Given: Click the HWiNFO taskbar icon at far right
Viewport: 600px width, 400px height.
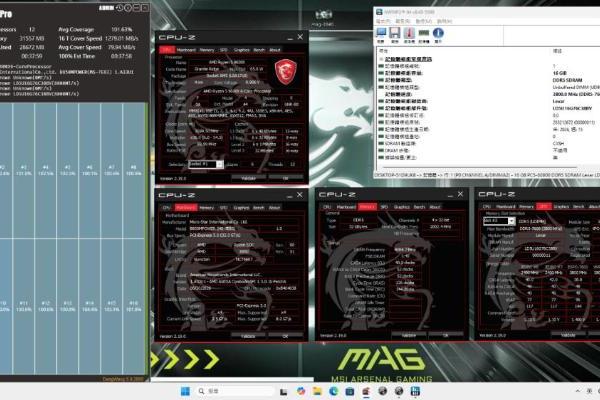Looking at the screenshot, I should 415,391.
